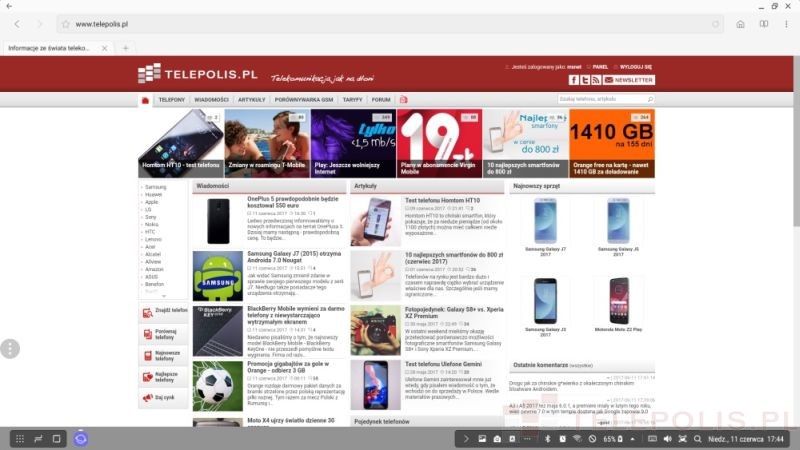Click the search magnifier in the tray
The image size is (800, 450).
[x=697, y=439]
